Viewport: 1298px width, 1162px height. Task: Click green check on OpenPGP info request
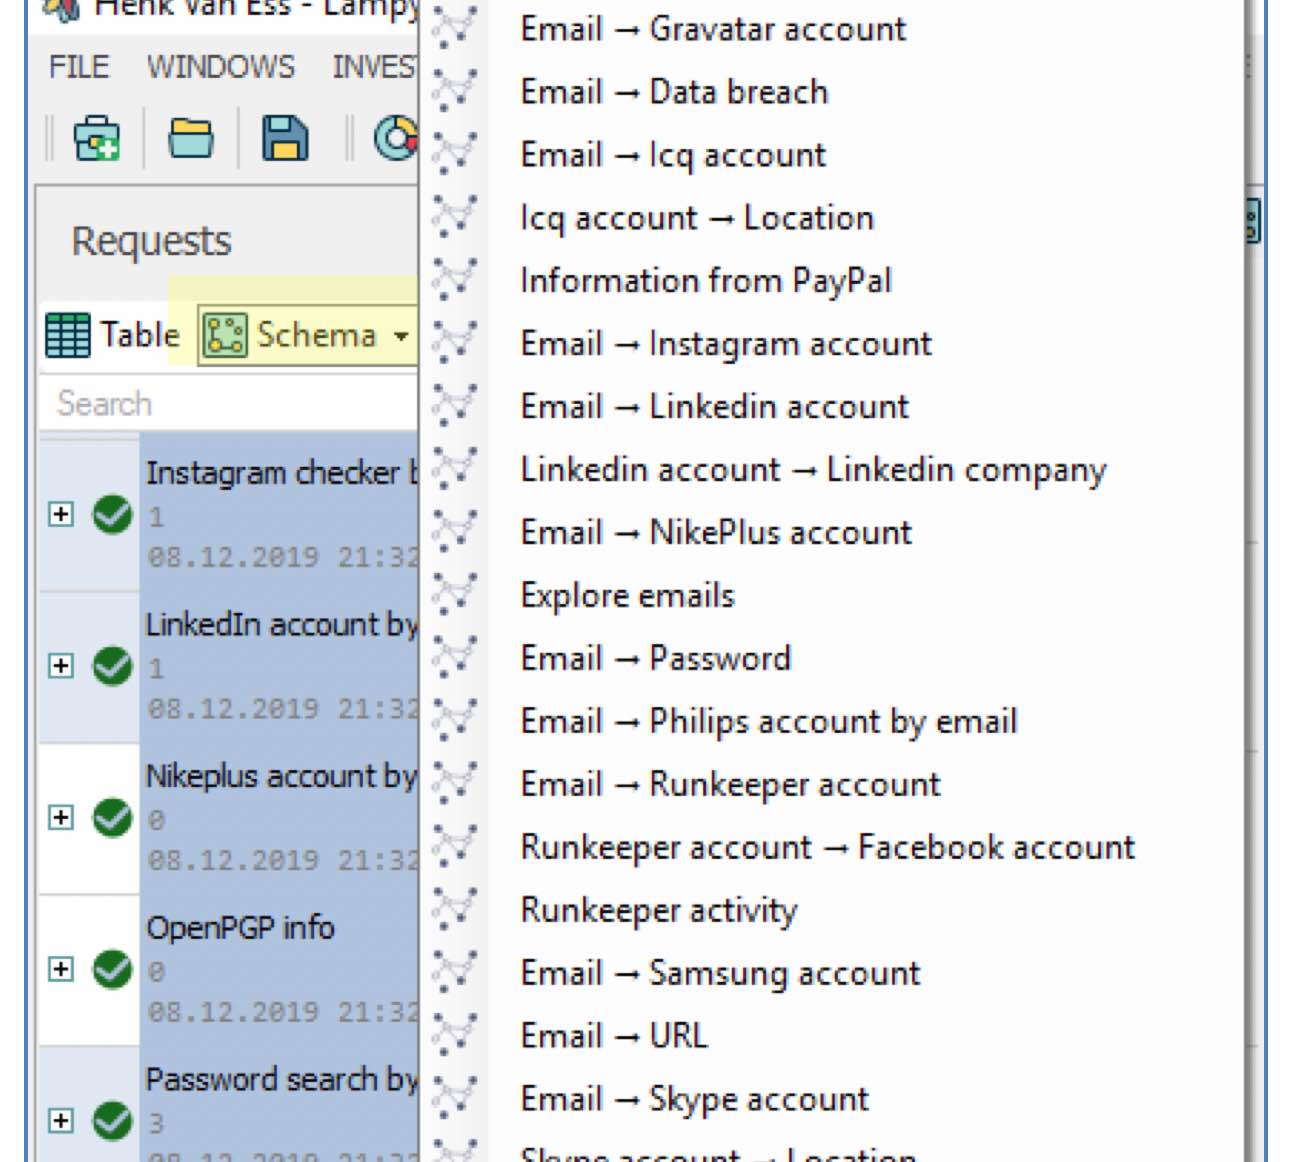(112, 969)
